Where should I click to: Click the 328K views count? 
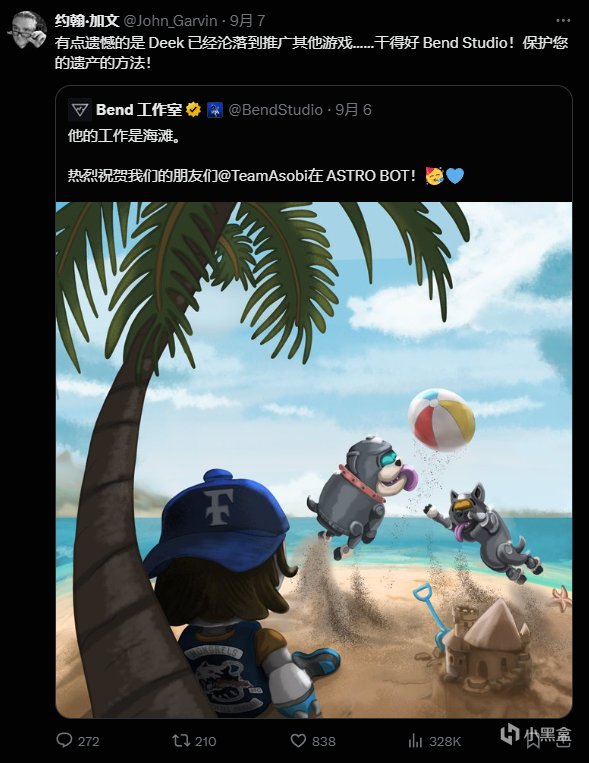[x=445, y=741]
